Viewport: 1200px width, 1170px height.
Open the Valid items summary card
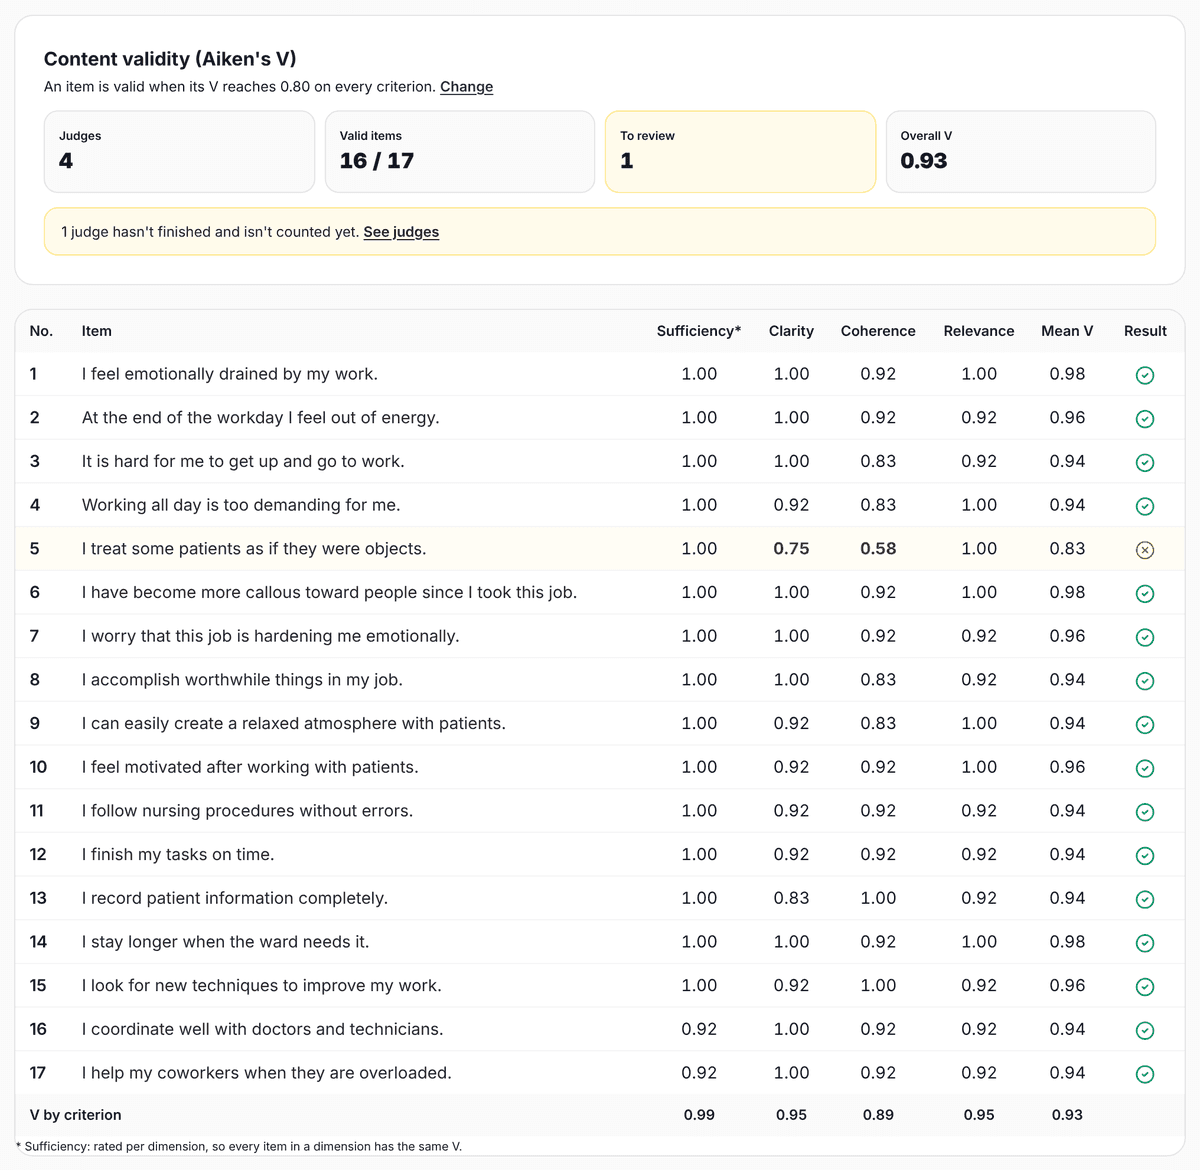pyautogui.click(x=460, y=151)
